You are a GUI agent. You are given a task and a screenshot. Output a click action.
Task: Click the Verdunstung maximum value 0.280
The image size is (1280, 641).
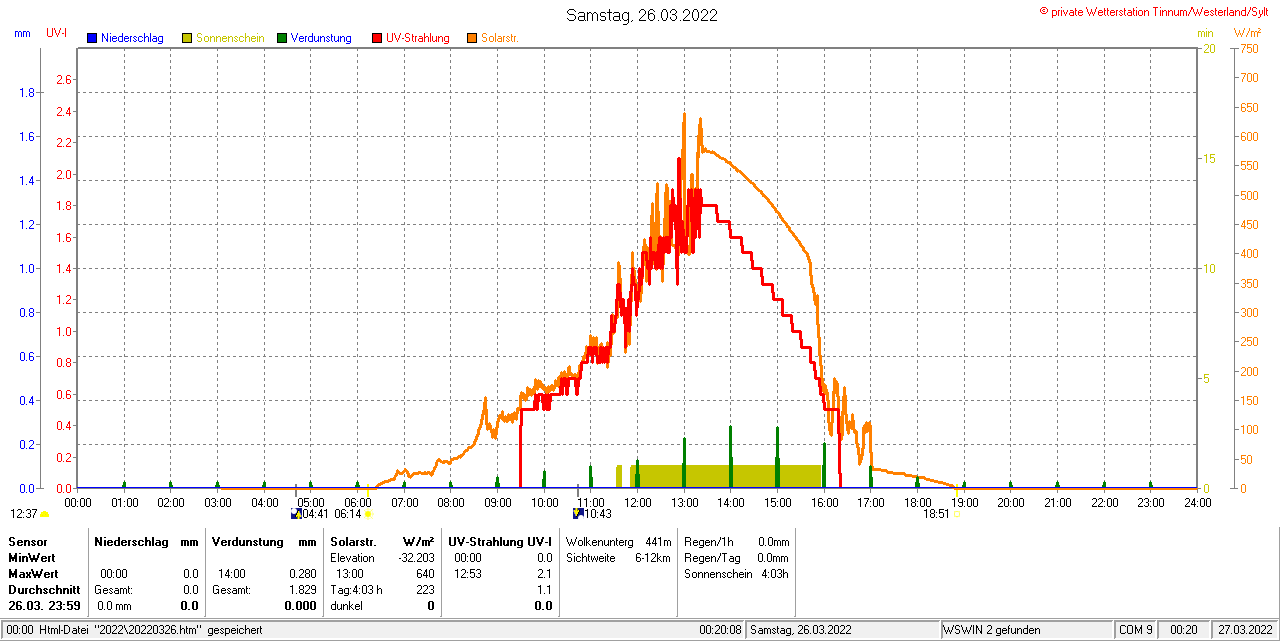coord(302,574)
